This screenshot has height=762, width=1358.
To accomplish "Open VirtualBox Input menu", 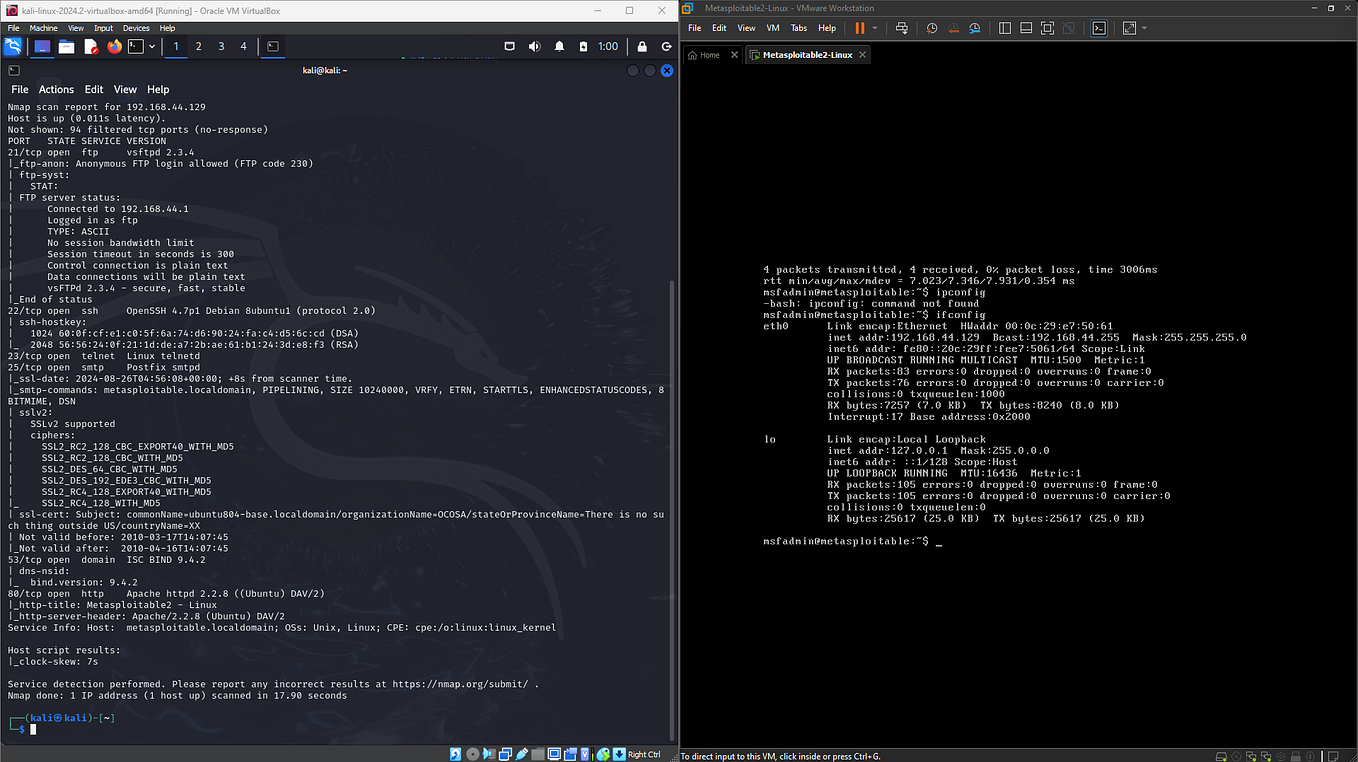I will [x=104, y=28].
